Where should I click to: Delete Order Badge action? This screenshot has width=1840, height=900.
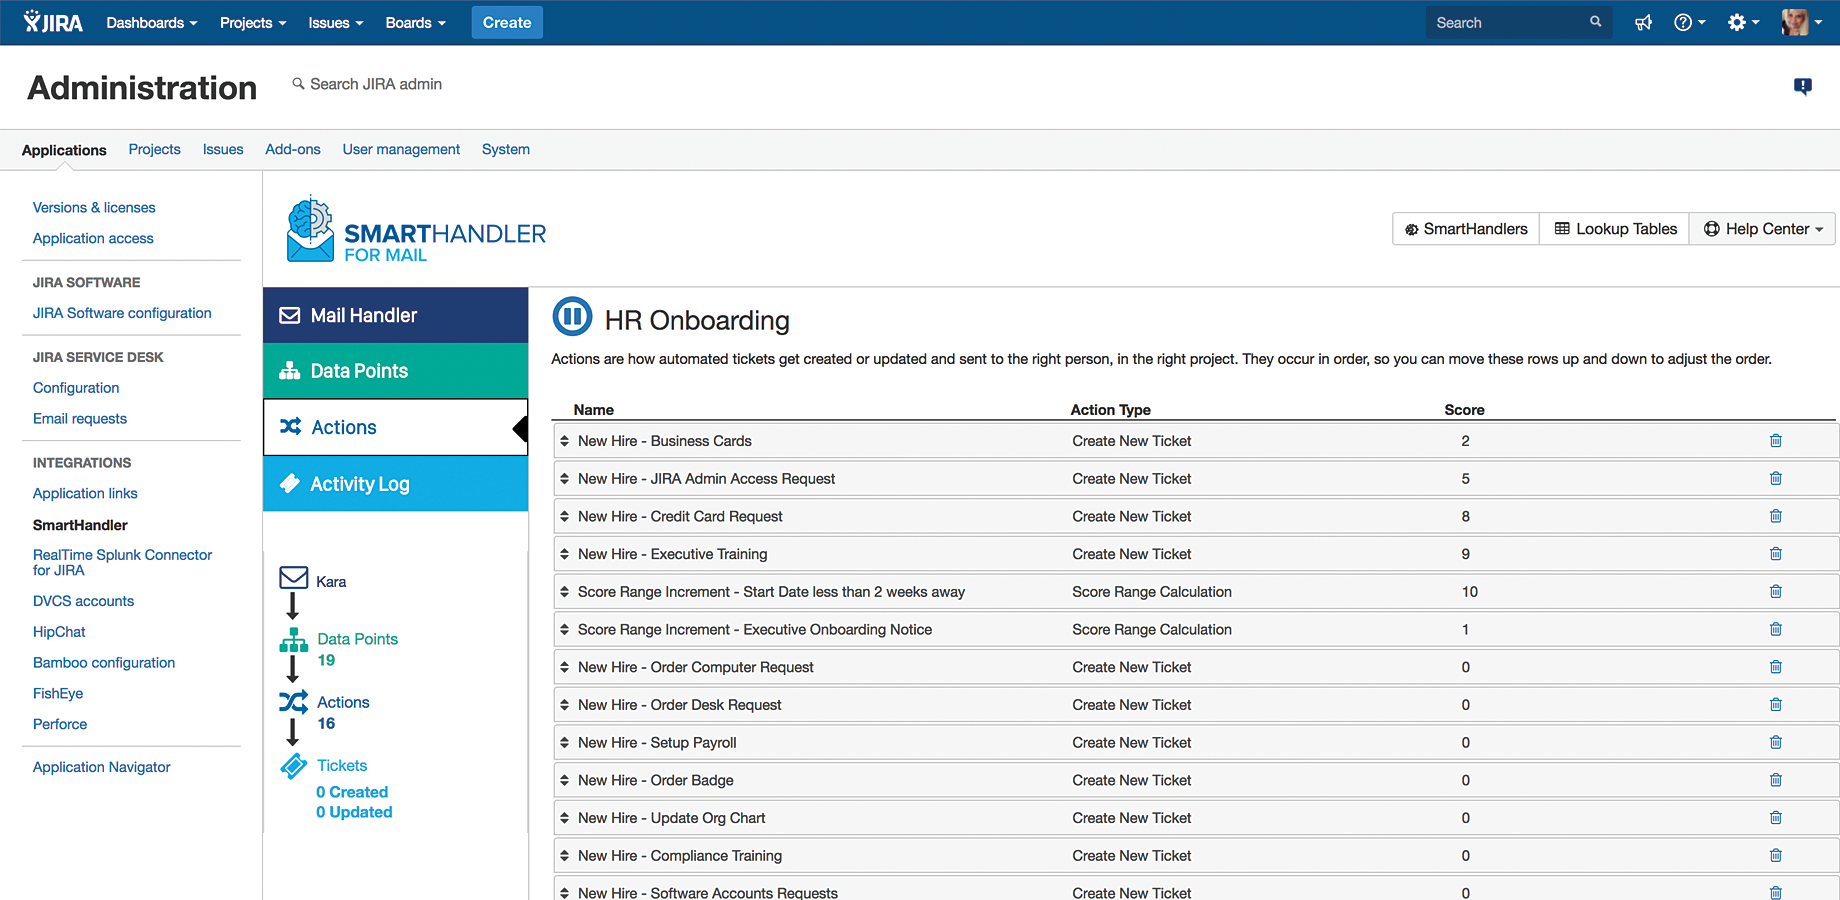tap(1776, 780)
